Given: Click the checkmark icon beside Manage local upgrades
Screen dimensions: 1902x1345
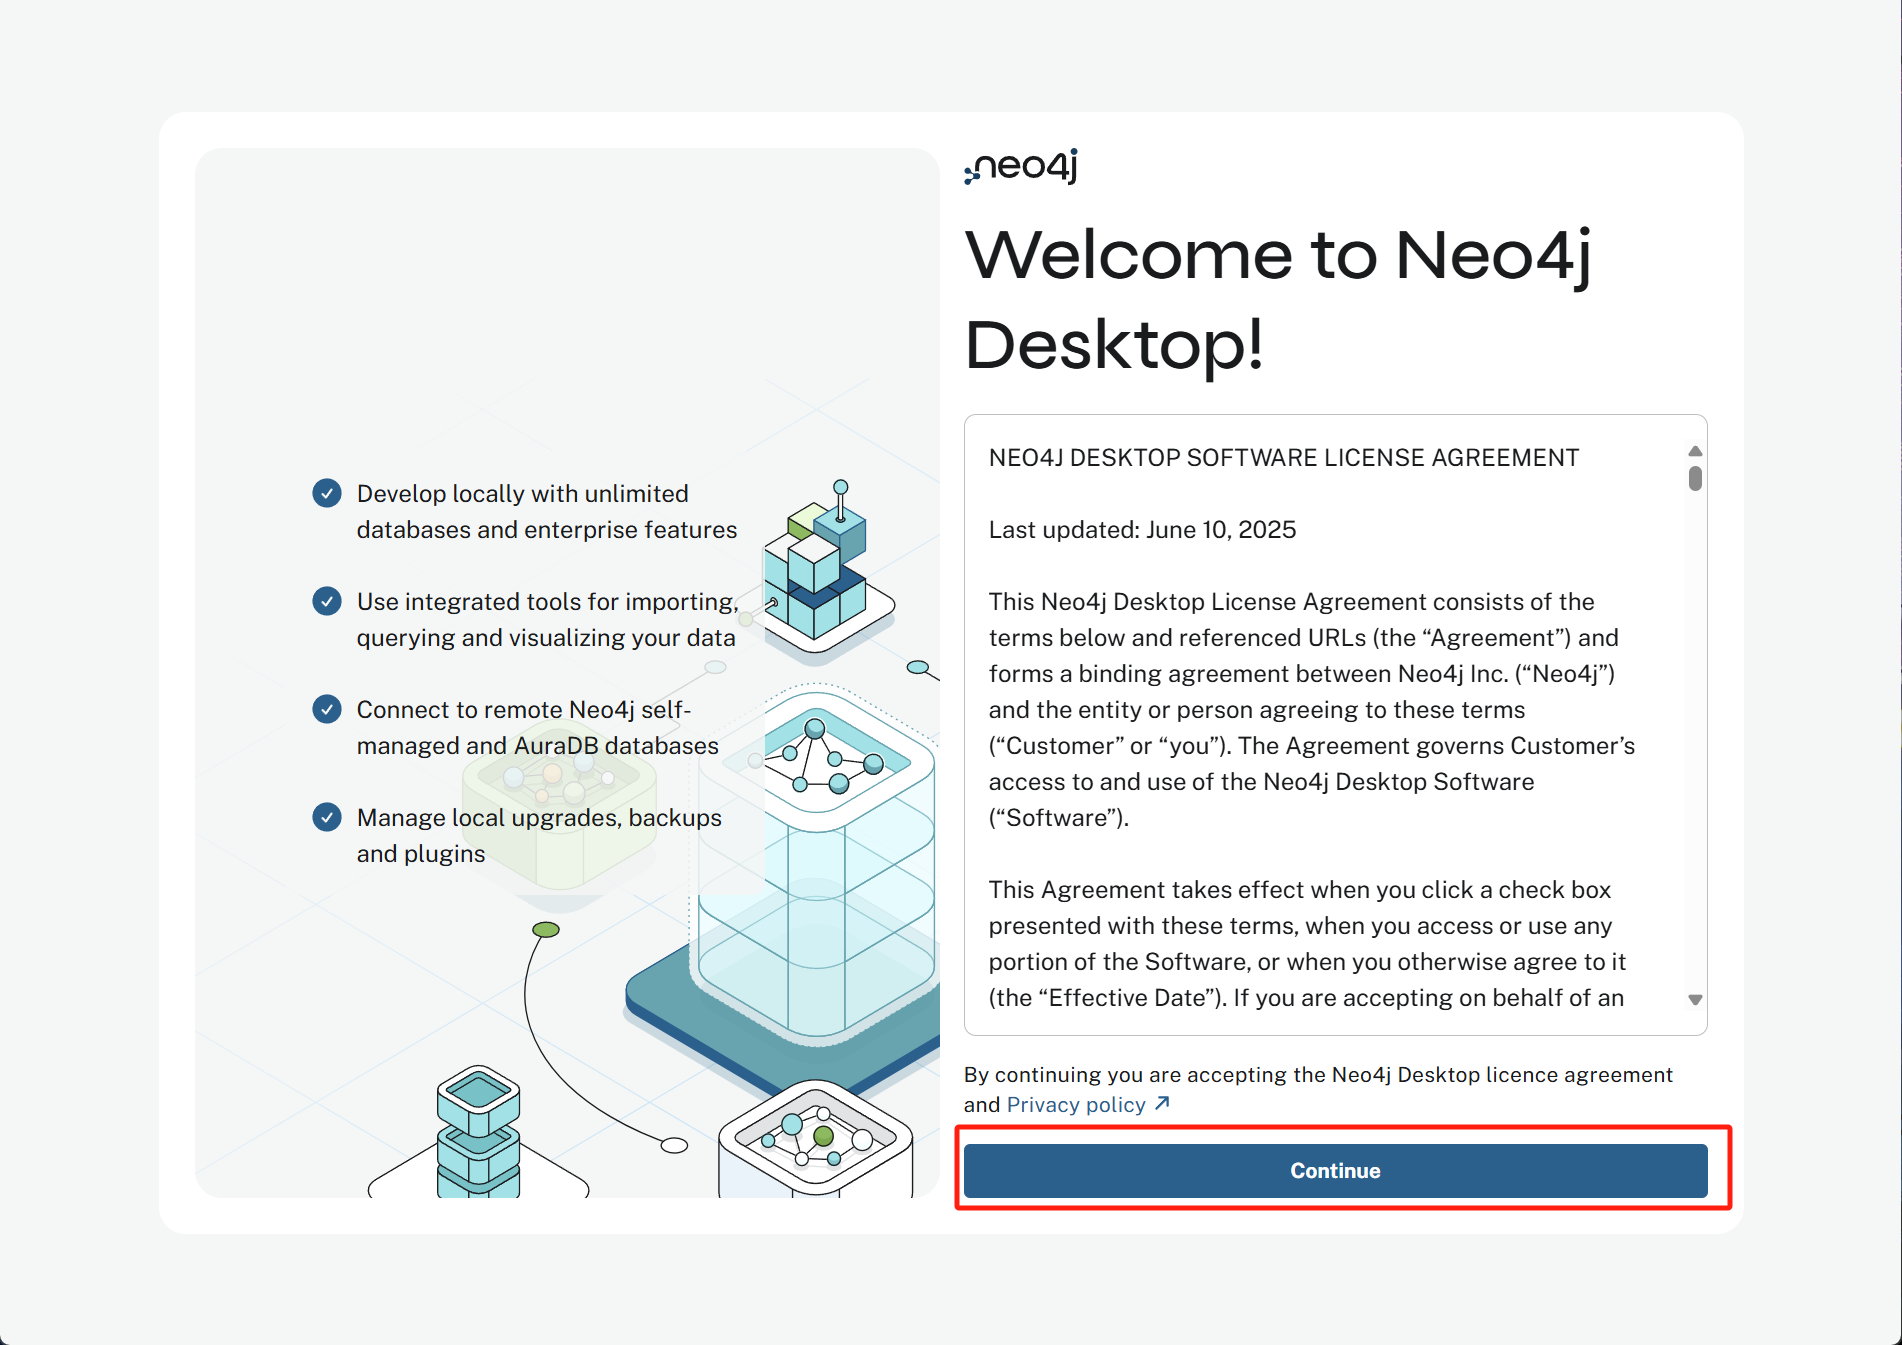Looking at the screenshot, I should 327,817.
